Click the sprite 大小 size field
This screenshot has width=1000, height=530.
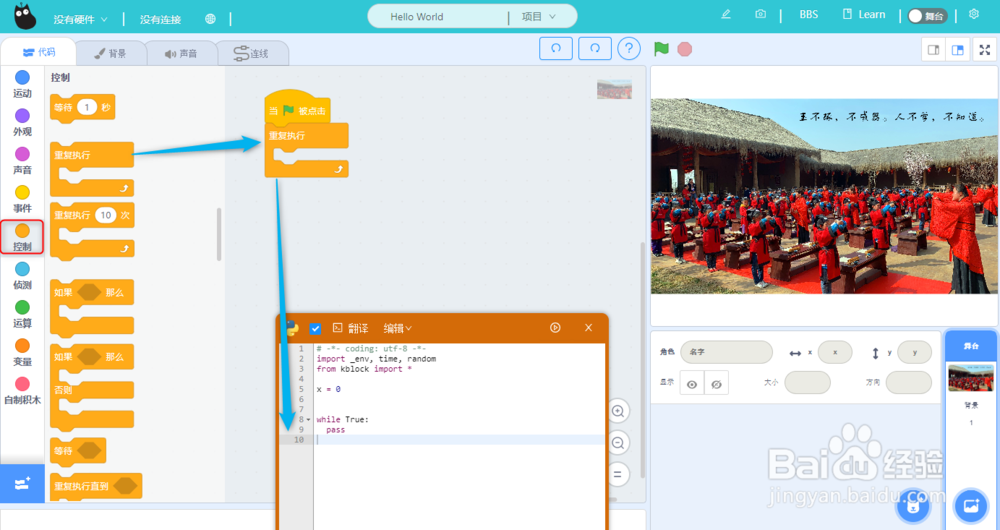coord(807,383)
